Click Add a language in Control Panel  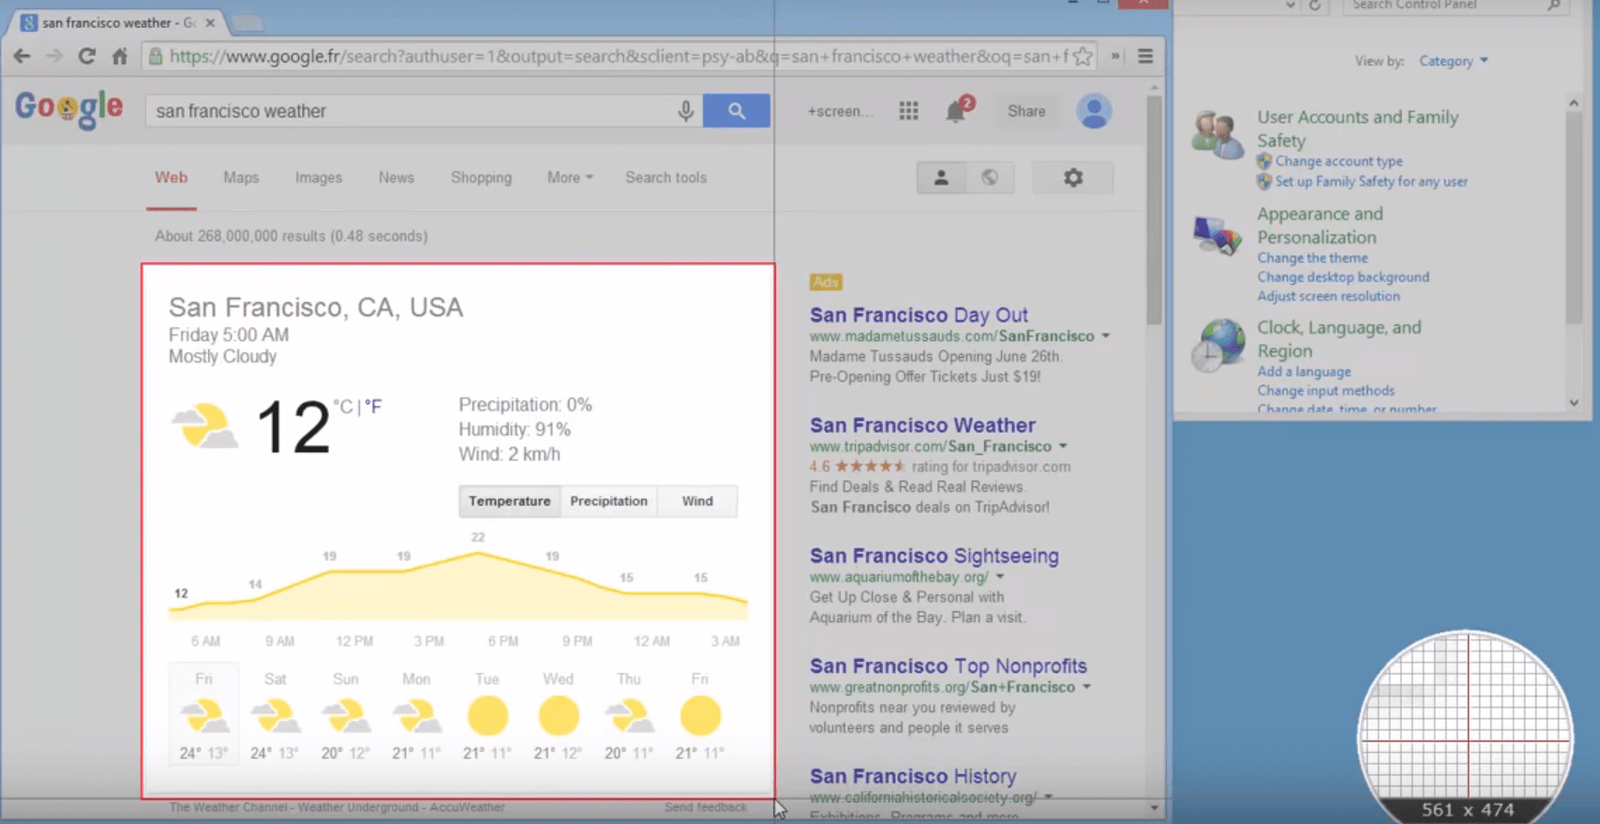point(1304,371)
